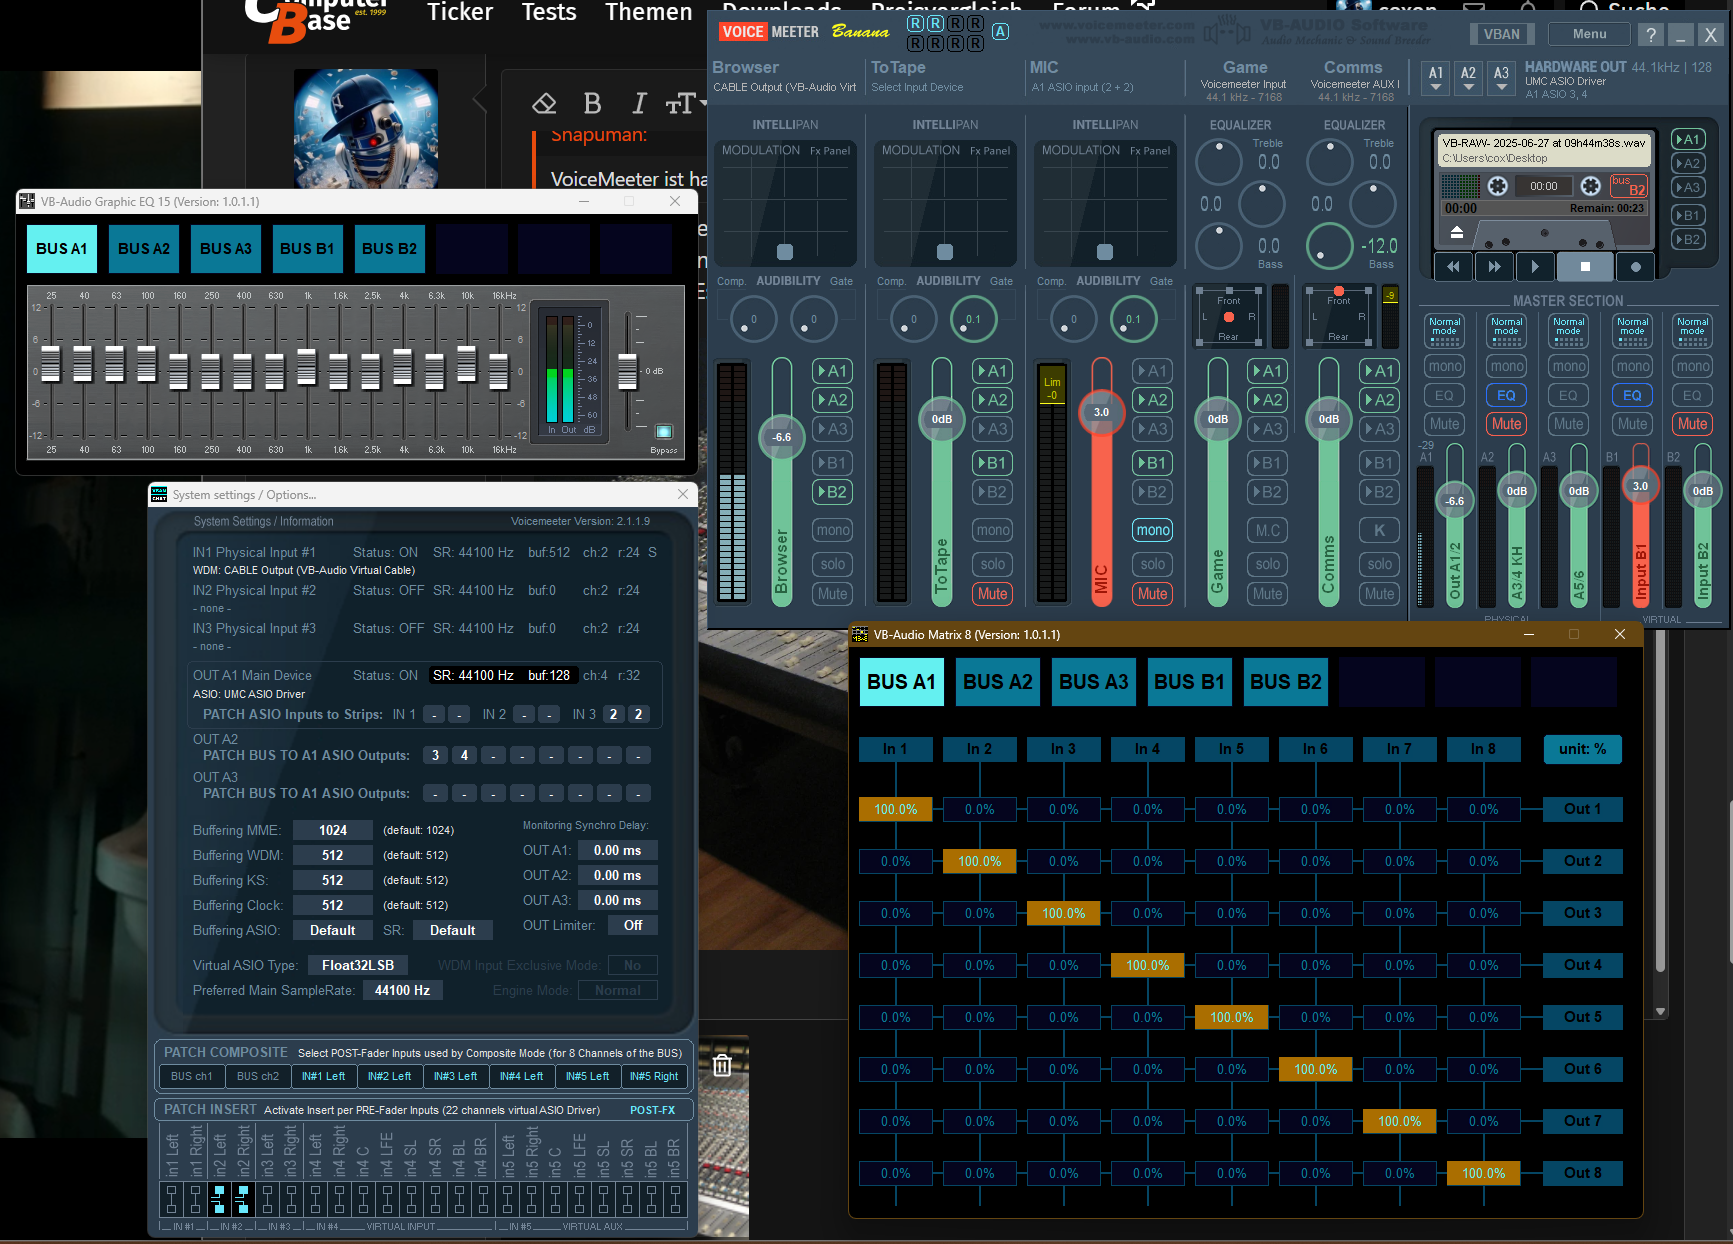Click the robot avatar thumbnail in the forum

click(366, 128)
